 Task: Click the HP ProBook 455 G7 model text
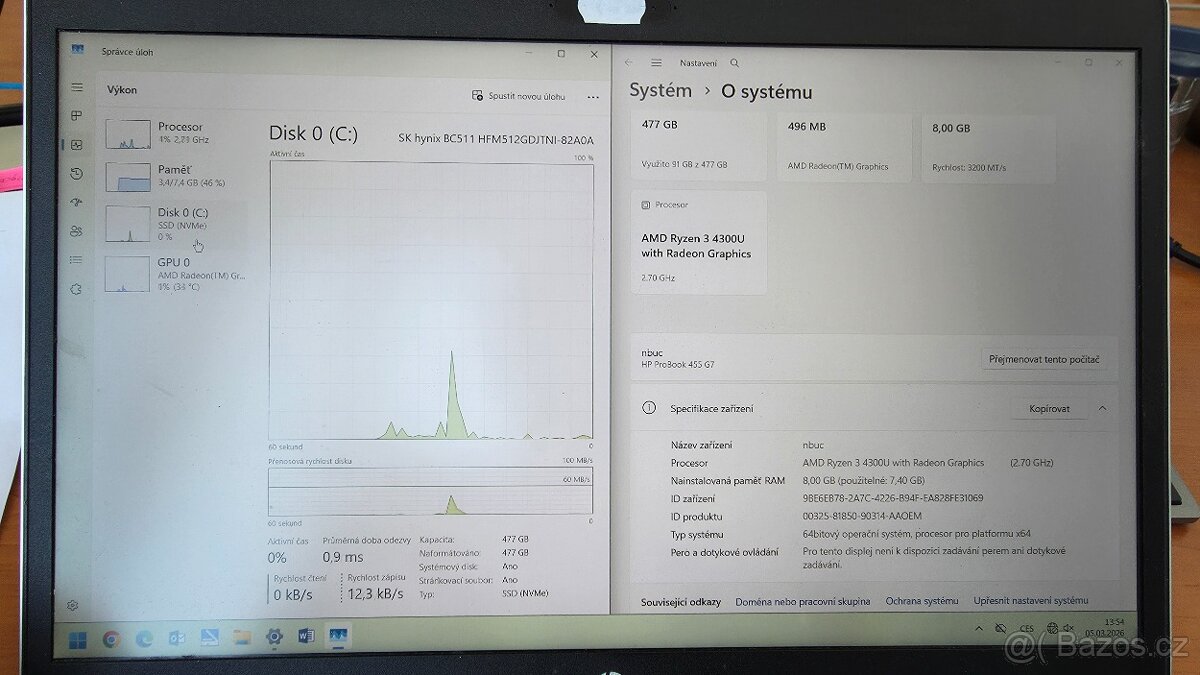click(x=677, y=365)
